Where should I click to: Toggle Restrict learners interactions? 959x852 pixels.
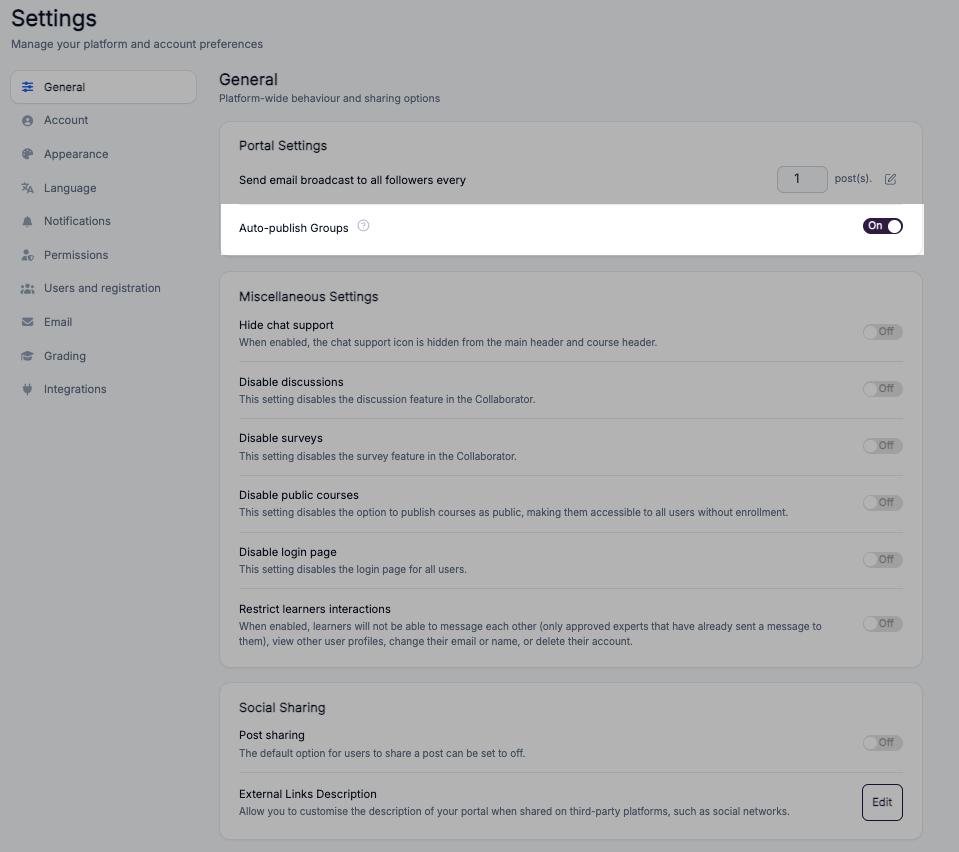(x=883, y=623)
